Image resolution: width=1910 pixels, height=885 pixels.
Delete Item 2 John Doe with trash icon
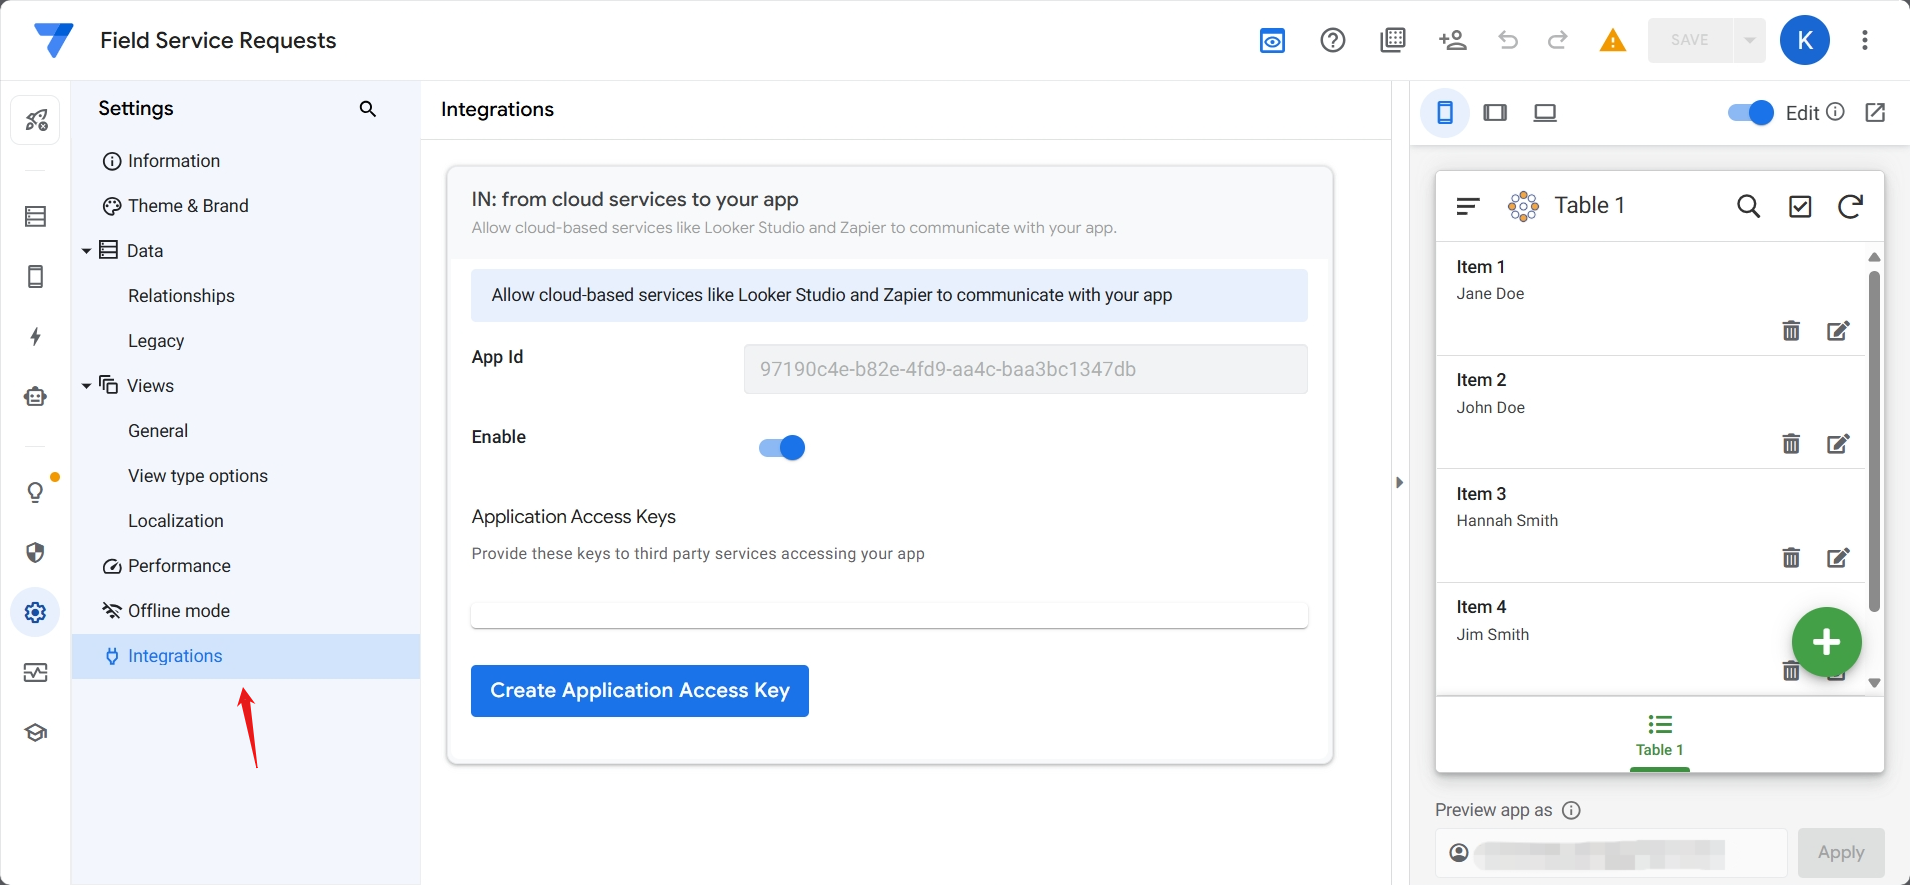[x=1791, y=444]
